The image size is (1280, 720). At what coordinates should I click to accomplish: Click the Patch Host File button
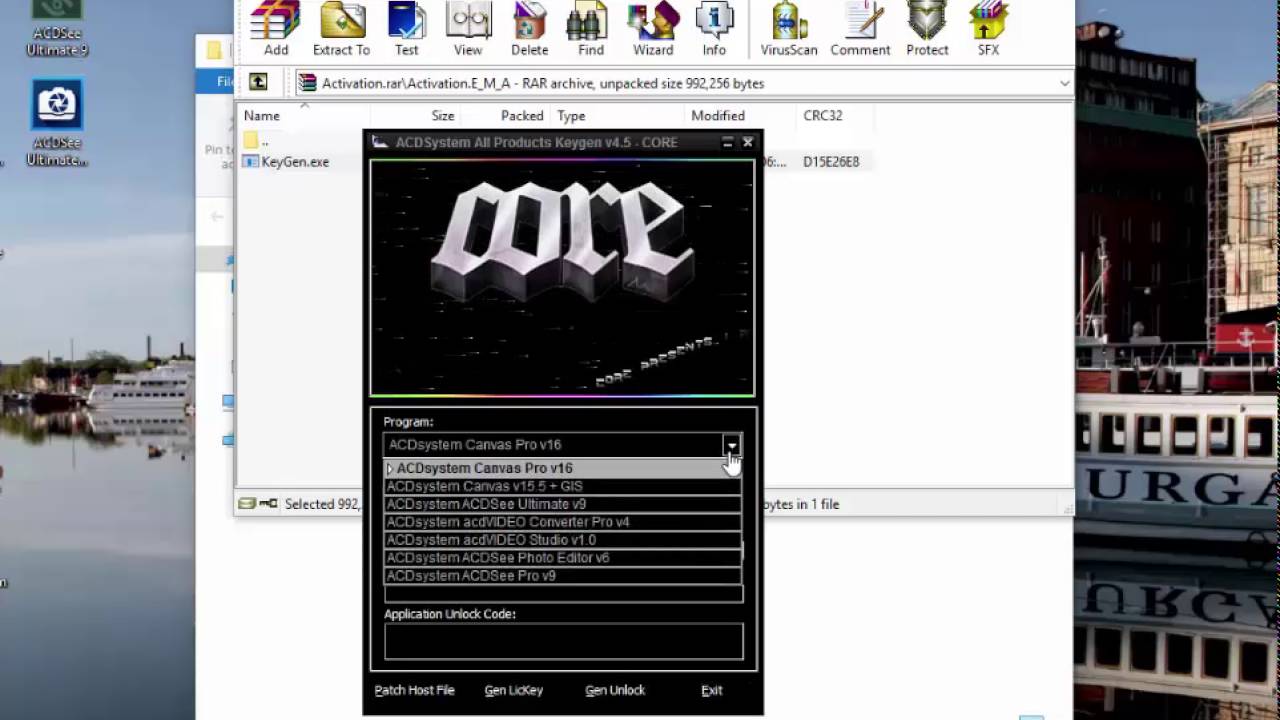(414, 690)
